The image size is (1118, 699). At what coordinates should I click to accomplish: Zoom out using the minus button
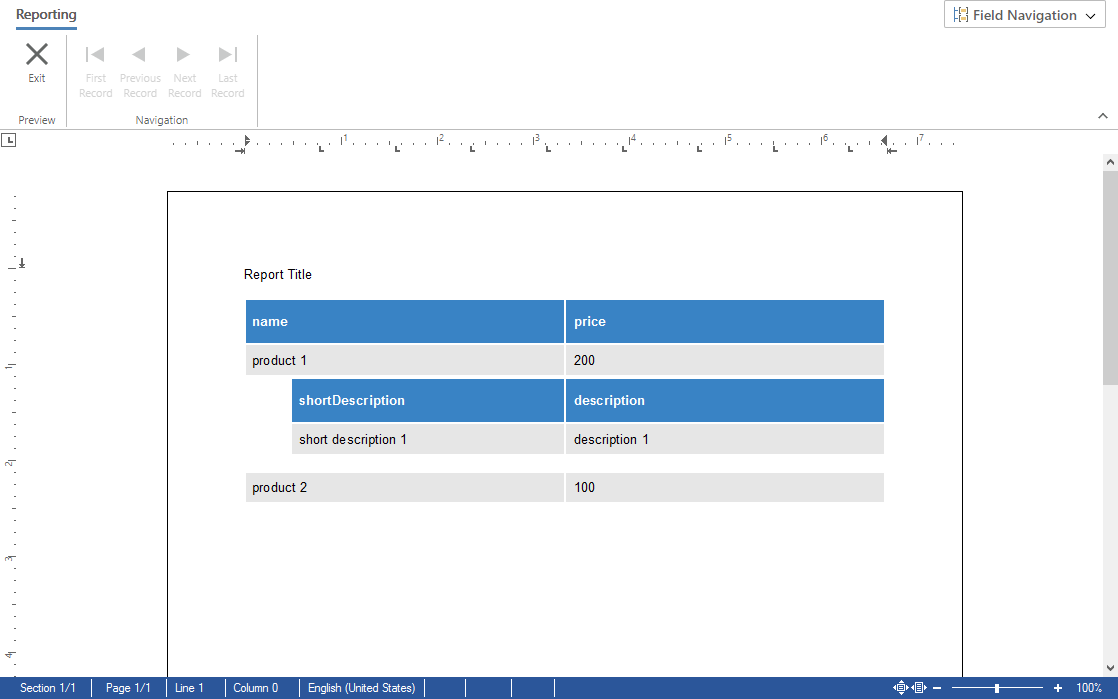click(937, 688)
